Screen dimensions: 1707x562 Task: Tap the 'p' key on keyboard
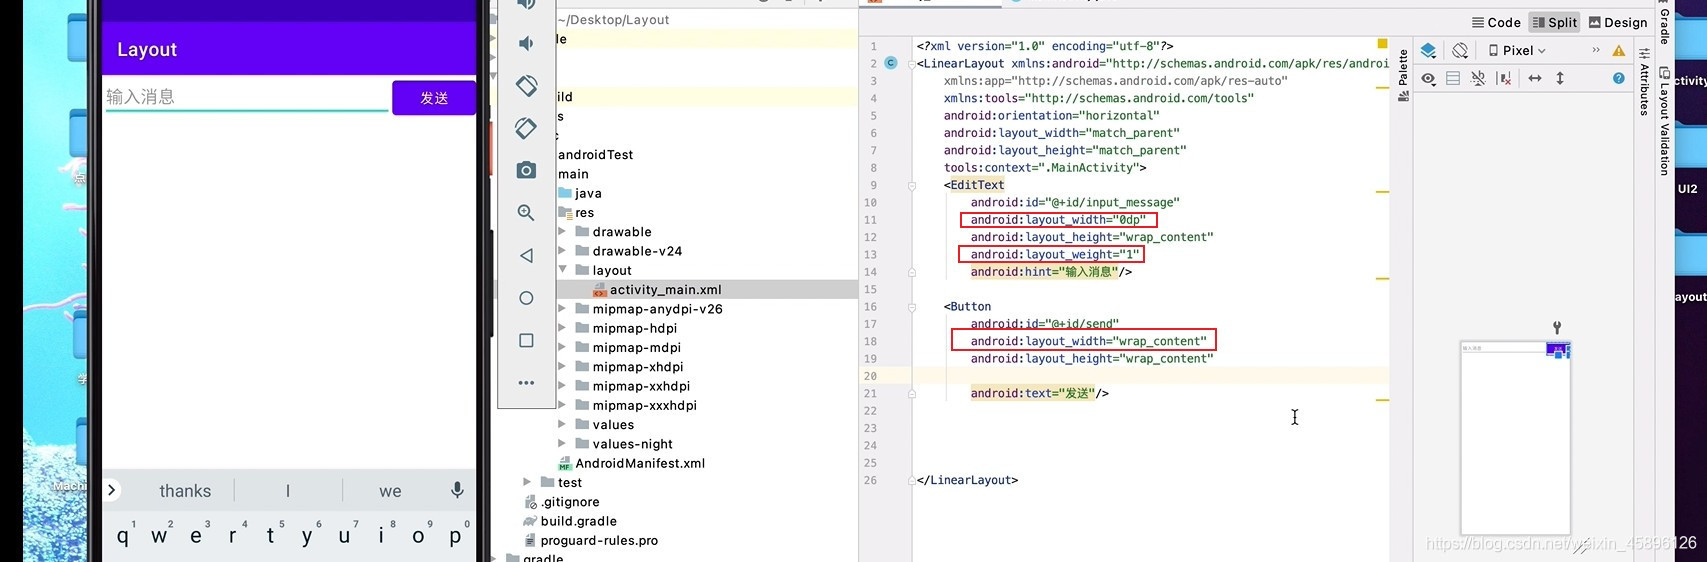click(x=455, y=536)
